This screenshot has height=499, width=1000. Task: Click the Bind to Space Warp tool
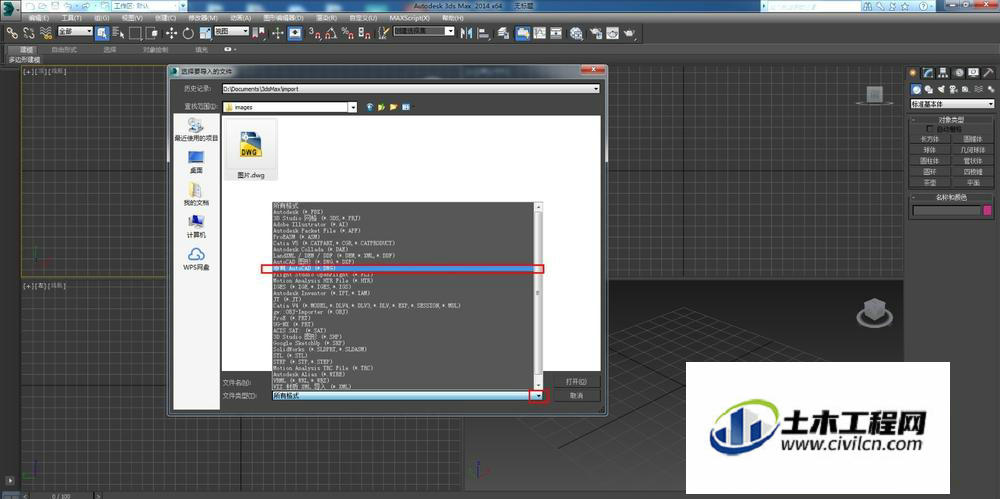(x=45, y=33)
